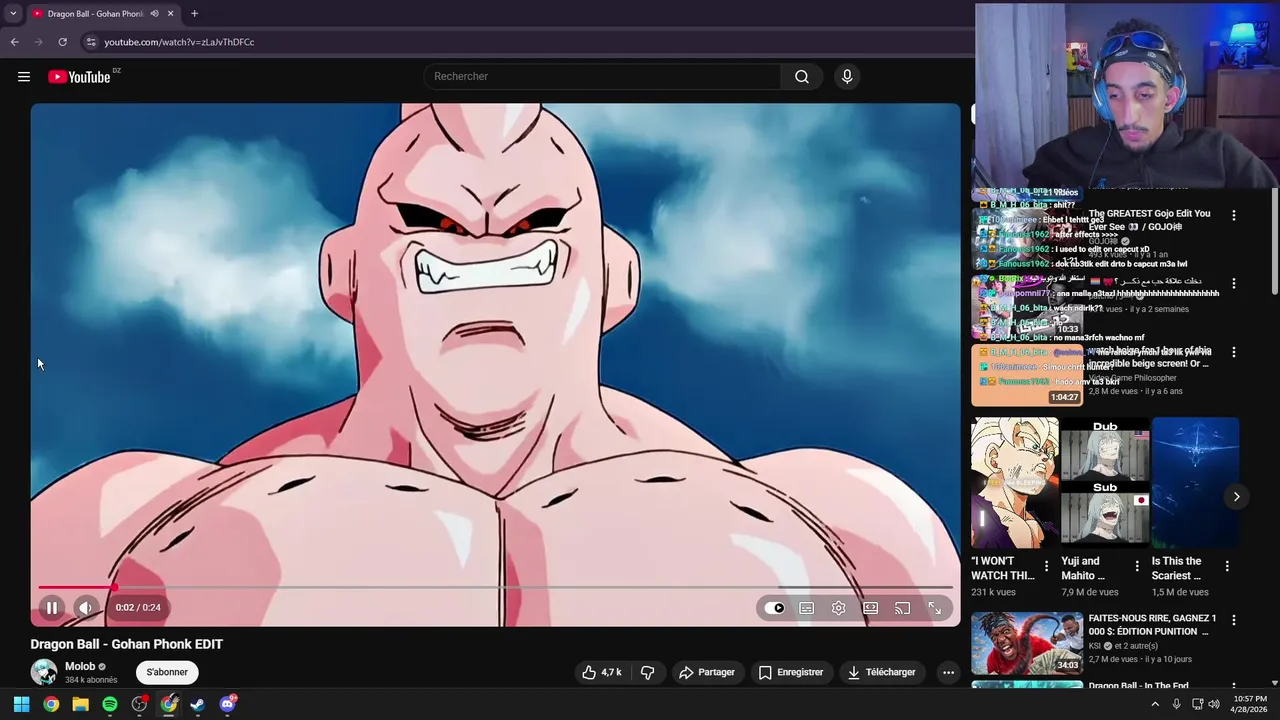Go back in browser history

(14, 42)
